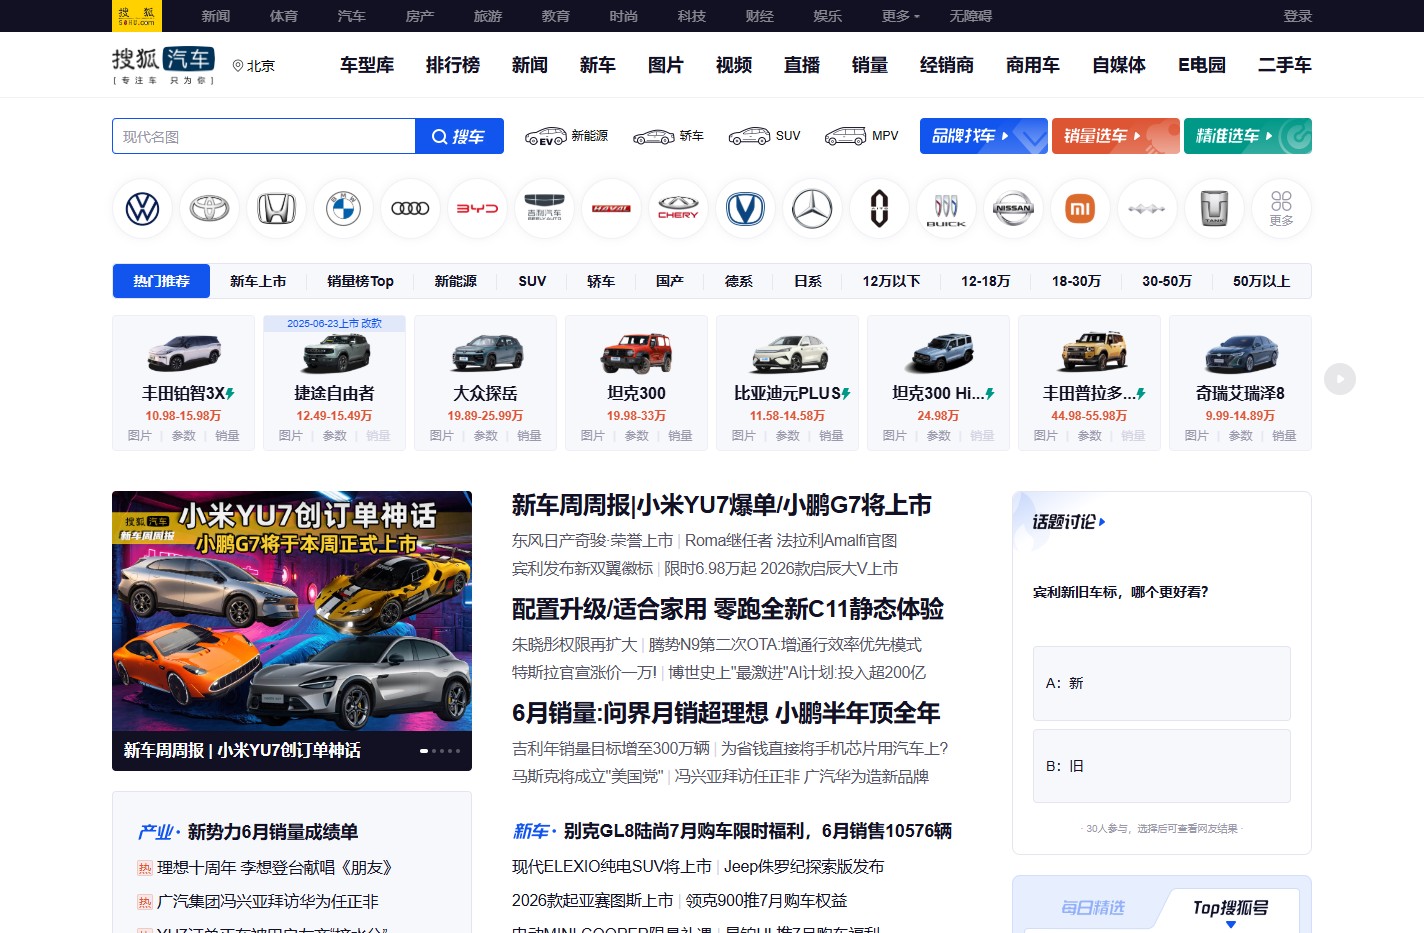Open the Haval brand logo
1424x933 pixels.
tap(612, 209)
